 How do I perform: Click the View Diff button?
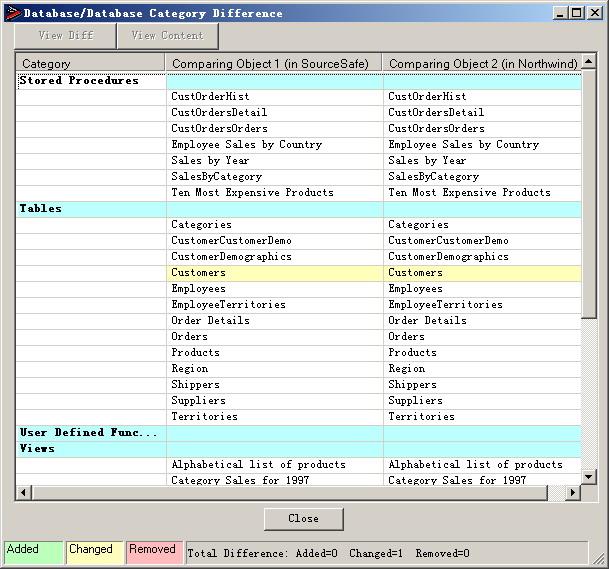pyautogui.click(x=65, y=36)
